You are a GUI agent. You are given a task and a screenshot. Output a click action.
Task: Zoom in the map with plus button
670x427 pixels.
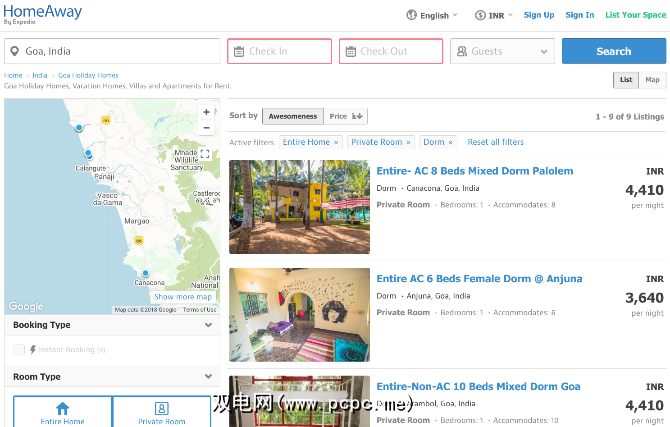click(x=206, y=112)
